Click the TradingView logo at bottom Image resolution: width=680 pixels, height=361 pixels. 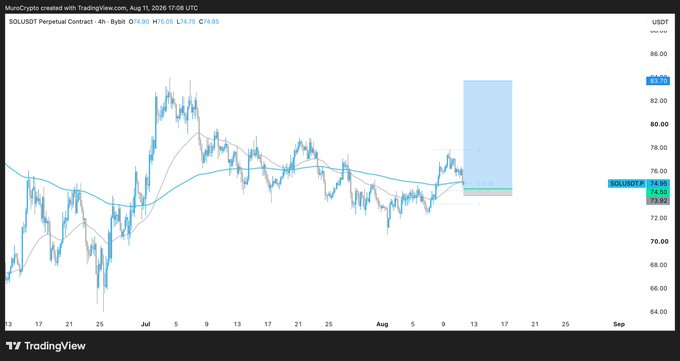pyautogui.click(x=46, y=346)
